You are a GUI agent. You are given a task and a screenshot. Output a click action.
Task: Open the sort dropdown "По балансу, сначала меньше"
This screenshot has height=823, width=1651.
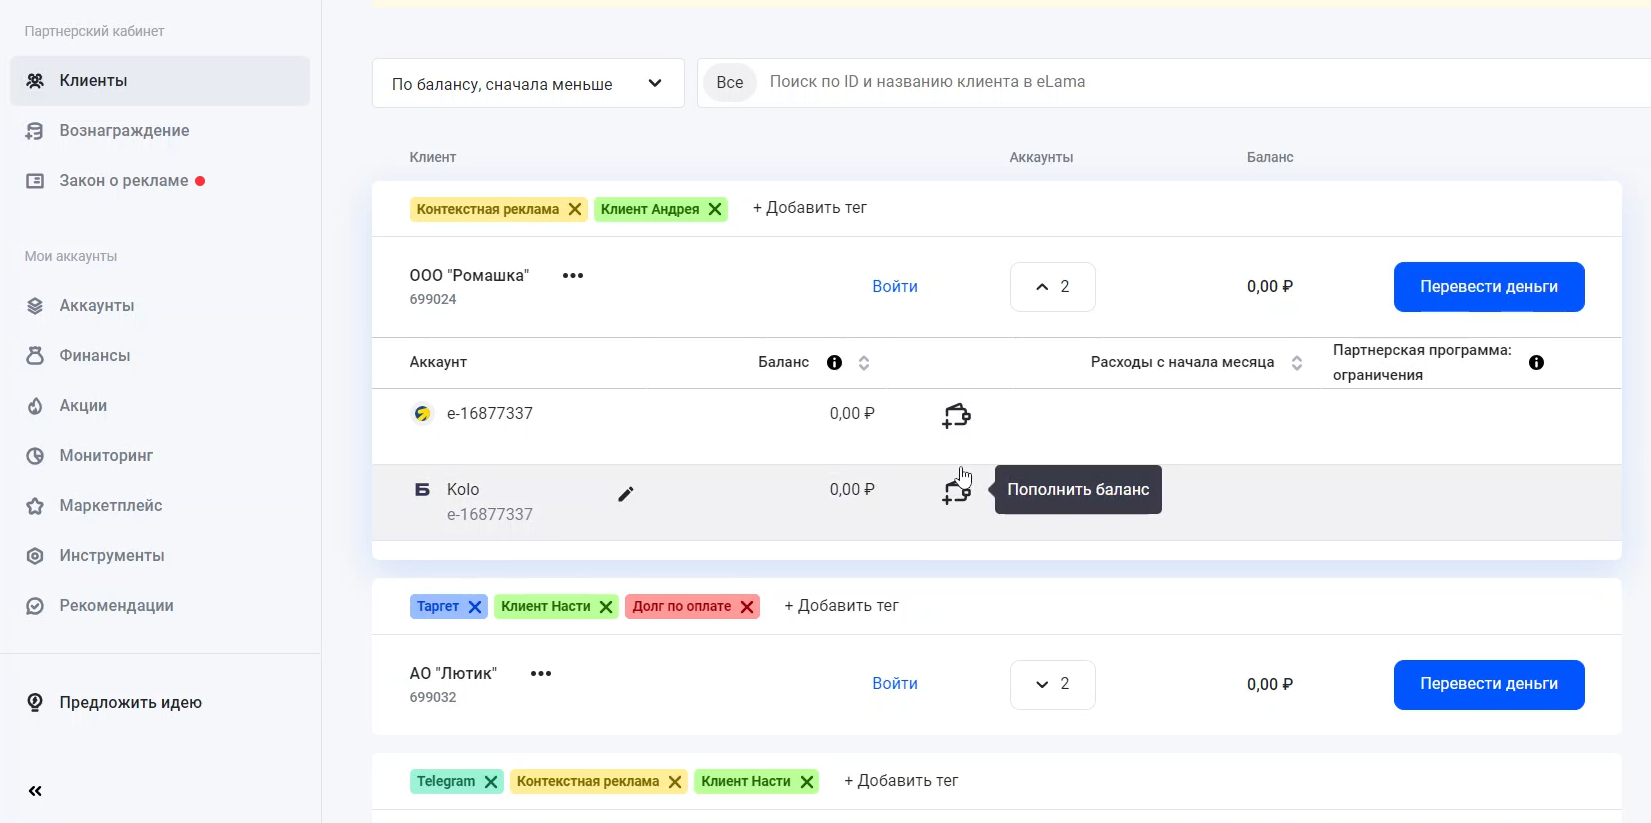coord(527,84)
